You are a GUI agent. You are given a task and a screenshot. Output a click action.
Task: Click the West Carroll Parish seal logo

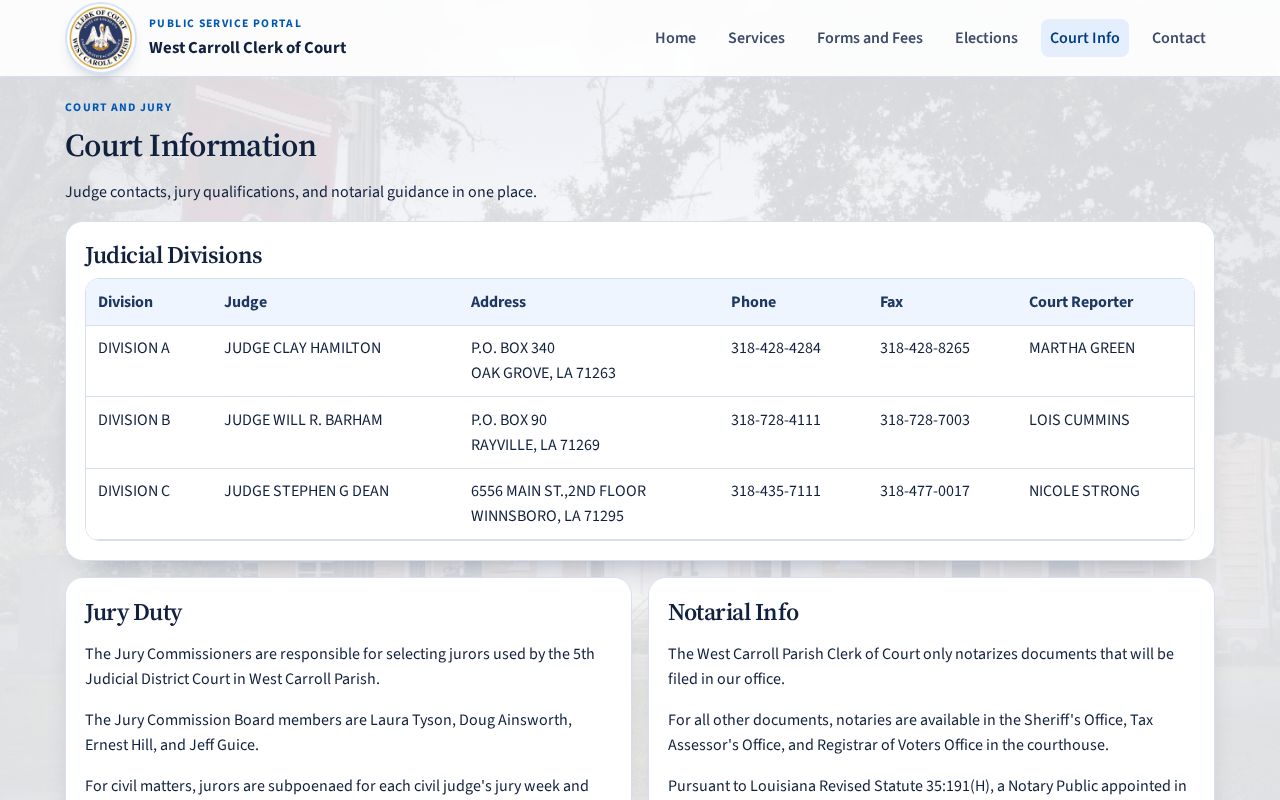coord(101,38)
